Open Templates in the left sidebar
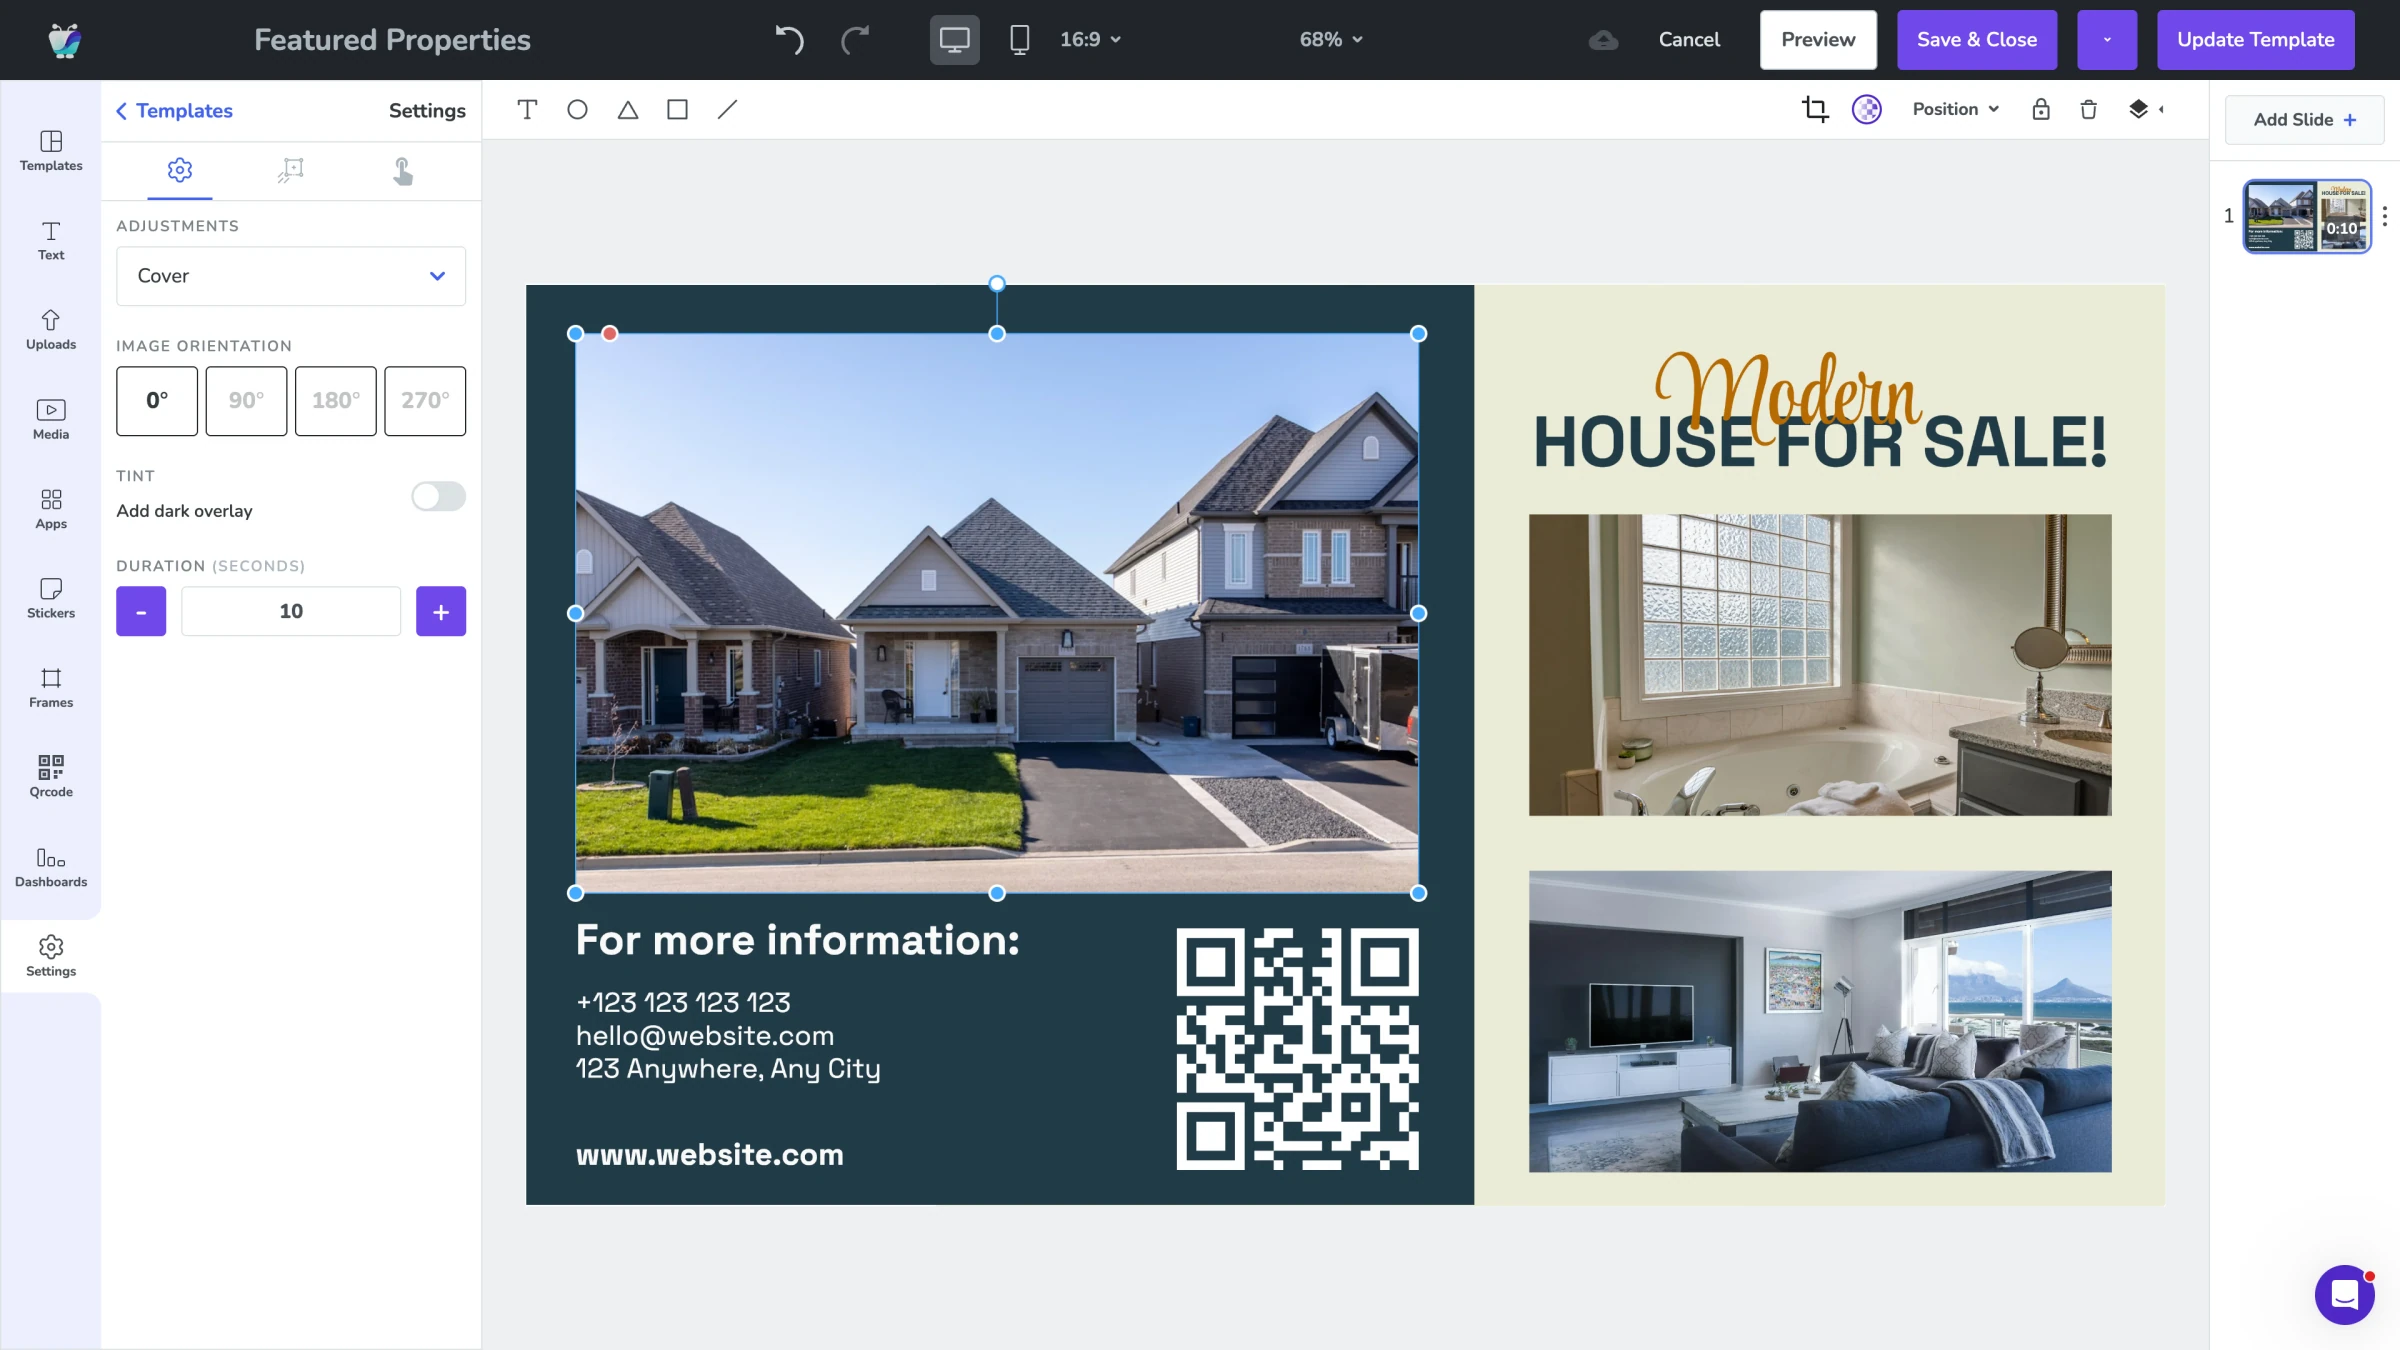This screenshot has height=1350, width=2400. [51, 151]
